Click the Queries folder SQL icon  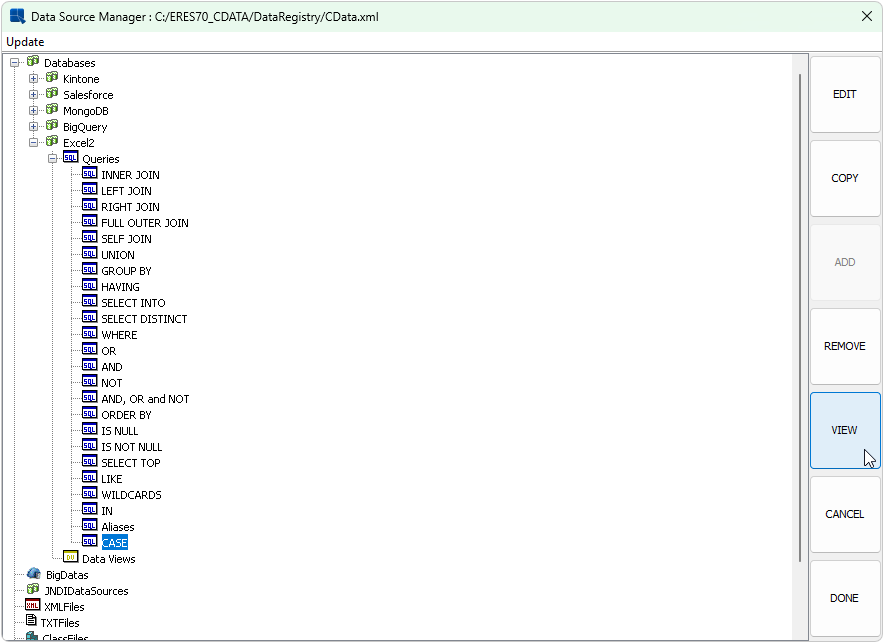(x=71, y=158)
